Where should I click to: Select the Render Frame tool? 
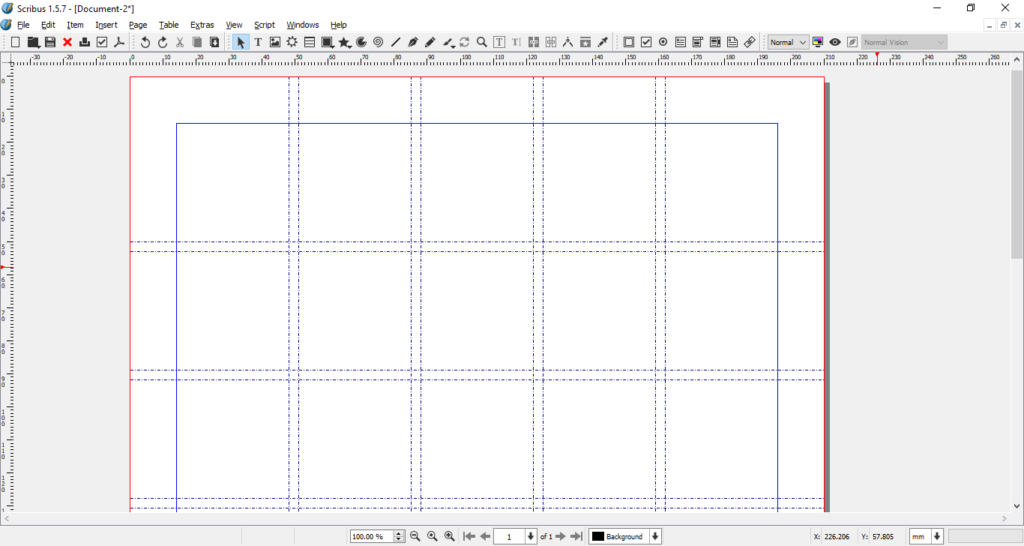click(x=292, y=42)
